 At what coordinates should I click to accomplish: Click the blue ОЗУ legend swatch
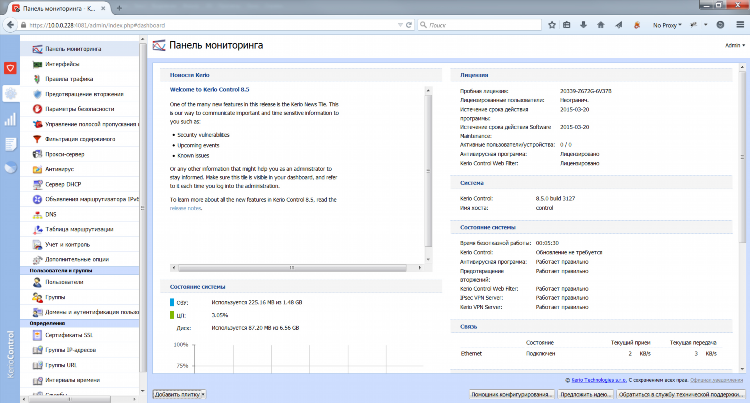(x=172, y=302)
